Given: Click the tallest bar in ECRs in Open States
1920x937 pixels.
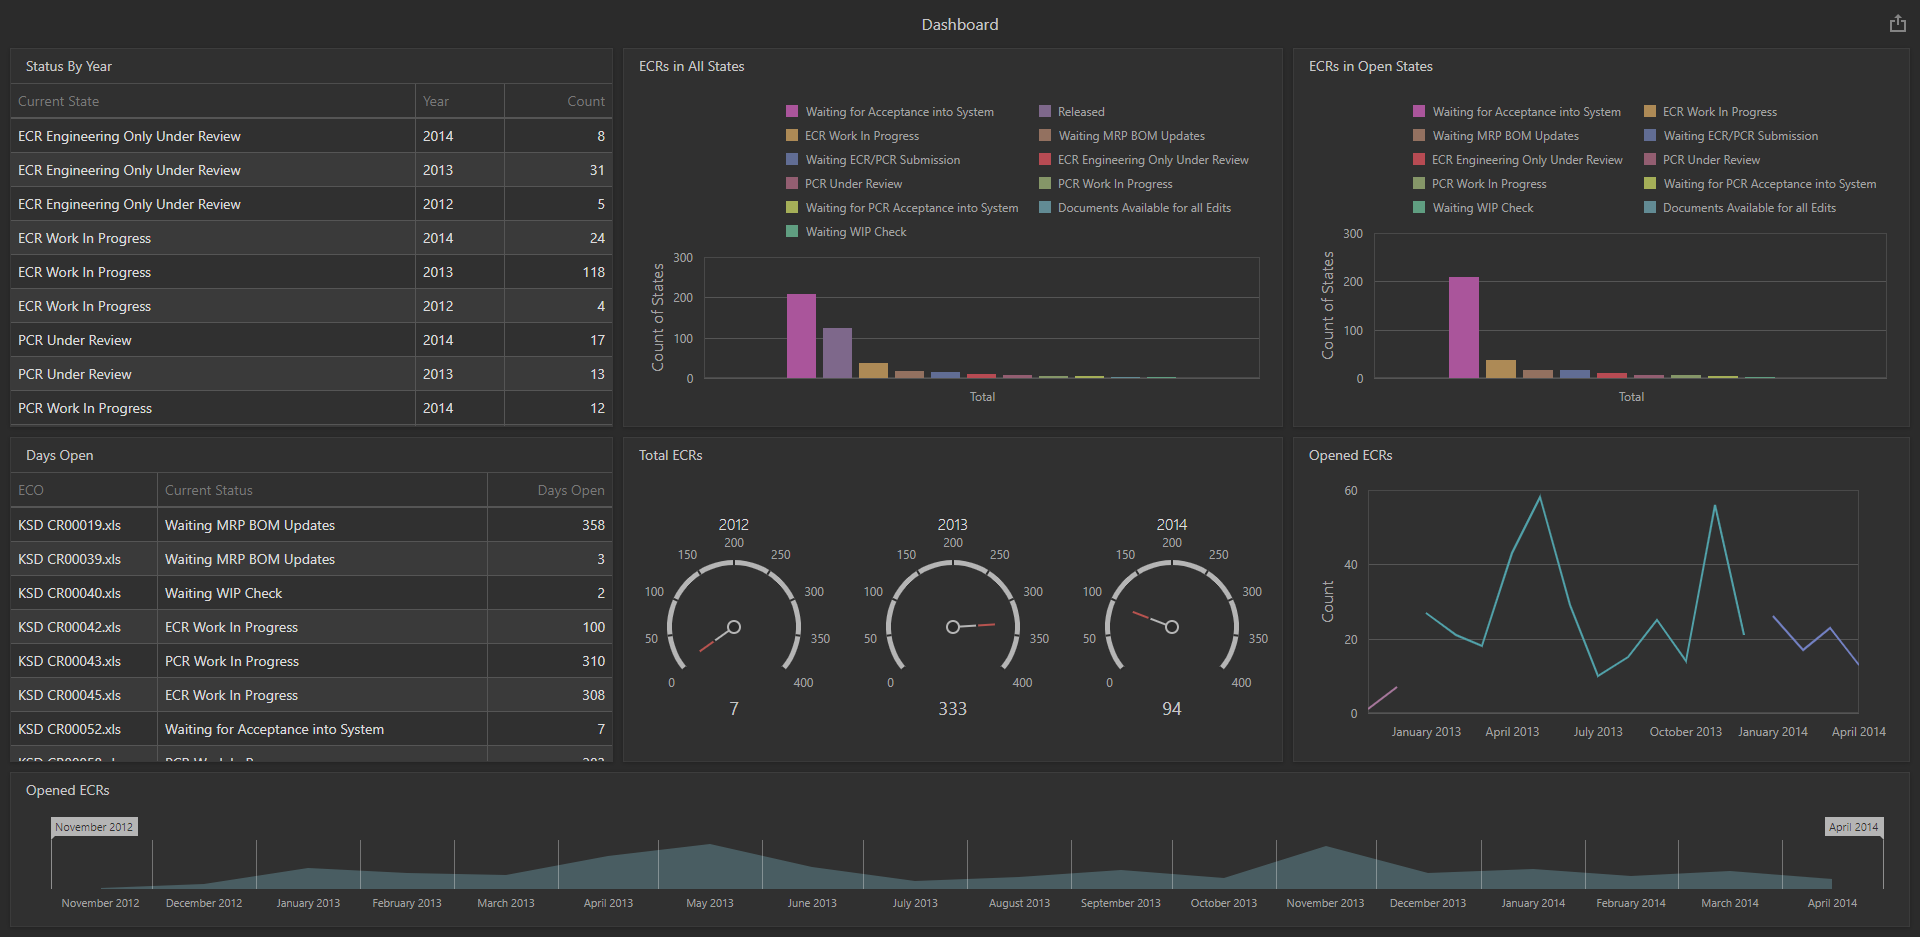Looking at the screenshot, I should click(1463, 325).
